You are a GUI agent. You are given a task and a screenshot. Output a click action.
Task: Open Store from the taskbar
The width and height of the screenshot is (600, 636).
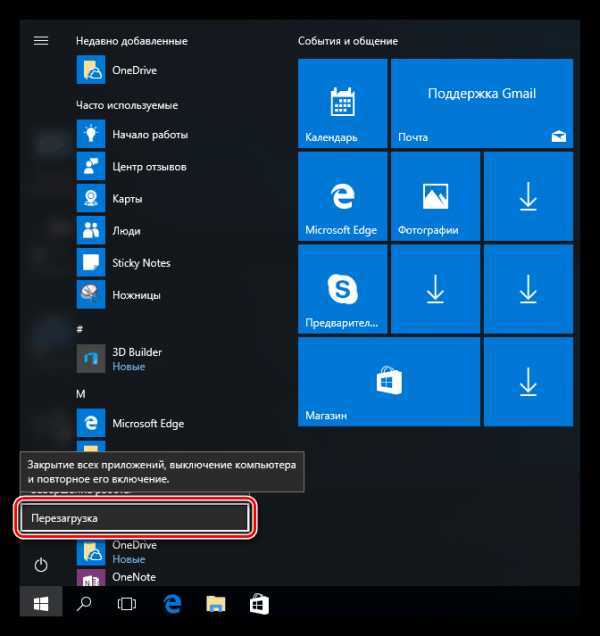pos(259,604)
